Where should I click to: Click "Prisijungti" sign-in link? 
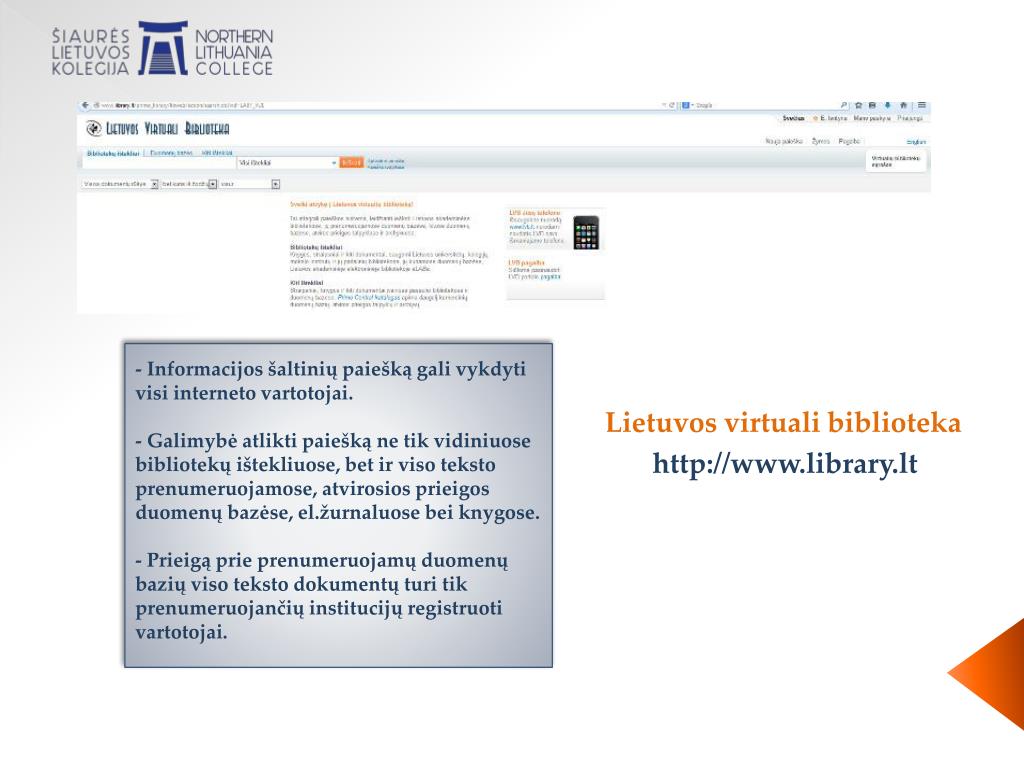coord(910,118)
